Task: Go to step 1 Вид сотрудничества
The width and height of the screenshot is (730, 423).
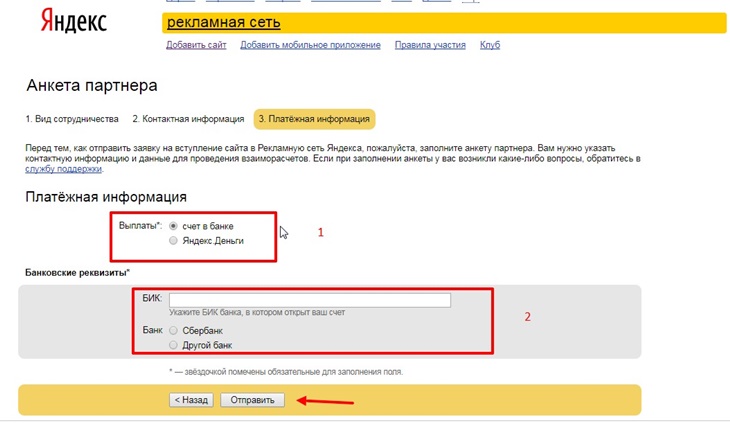Action: coord(72,119)
